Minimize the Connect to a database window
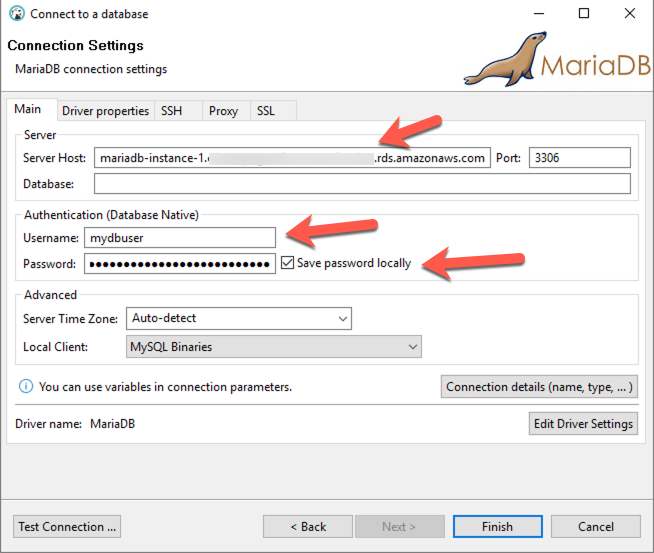 [x=539, y=14]
